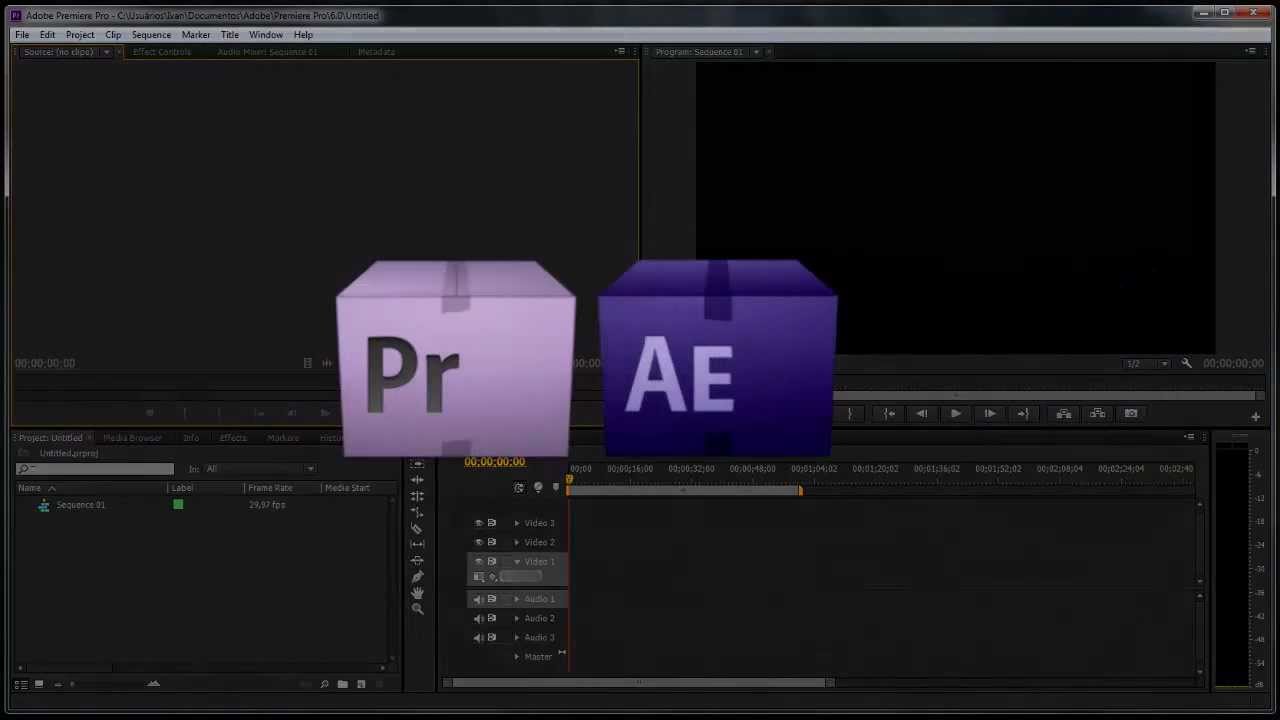Expand the Video 2 track

pyautogui.click(x=517, y=542)
